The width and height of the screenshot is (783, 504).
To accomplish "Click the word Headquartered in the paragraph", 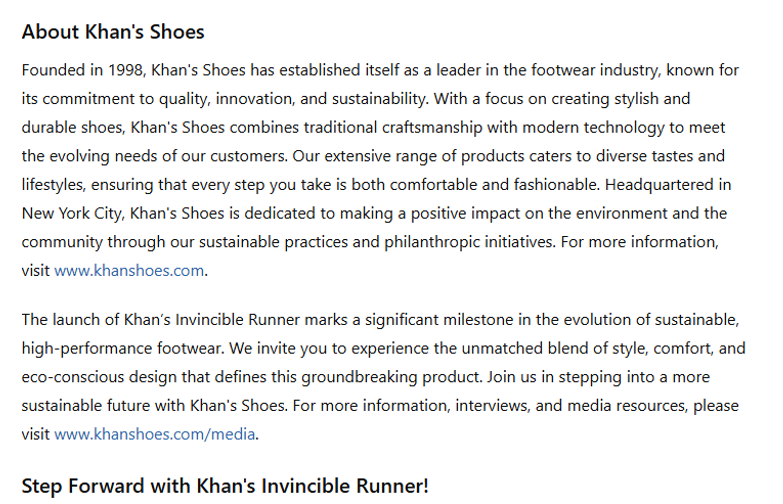I will coord(659,185).
